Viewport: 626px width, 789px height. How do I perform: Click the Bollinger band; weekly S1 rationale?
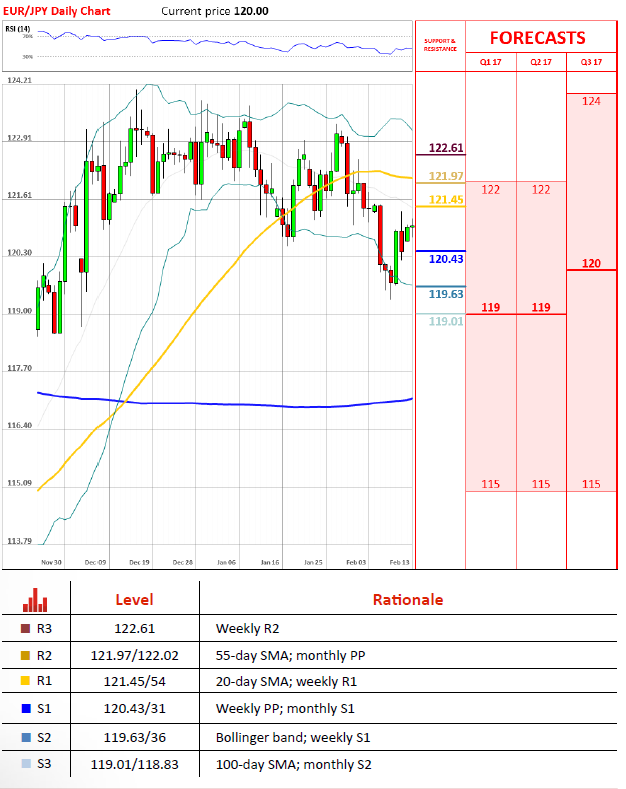(x=293, y=738)
